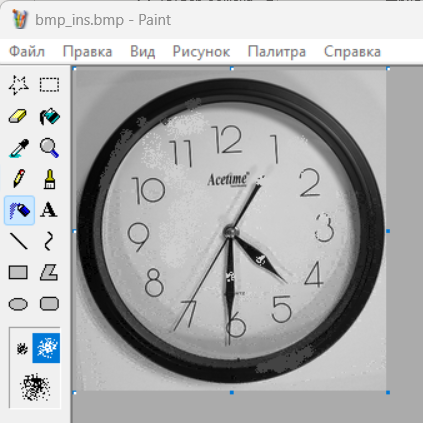Open the Палитра menu

(277, 52)
